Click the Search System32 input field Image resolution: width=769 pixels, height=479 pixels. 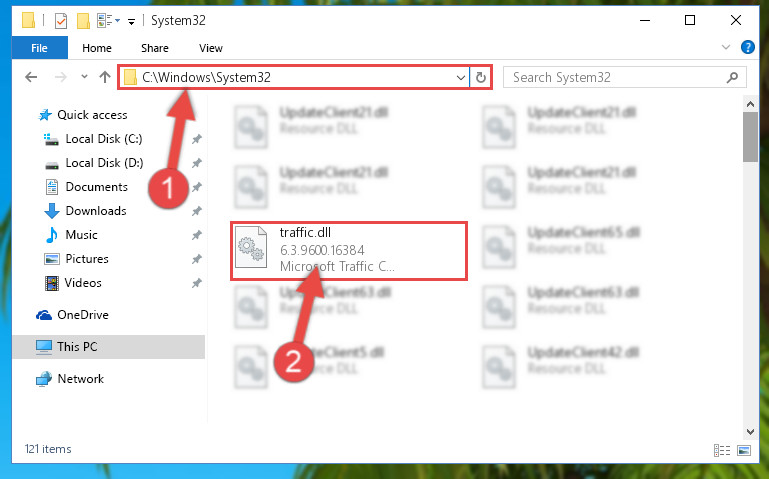(615, 77)
